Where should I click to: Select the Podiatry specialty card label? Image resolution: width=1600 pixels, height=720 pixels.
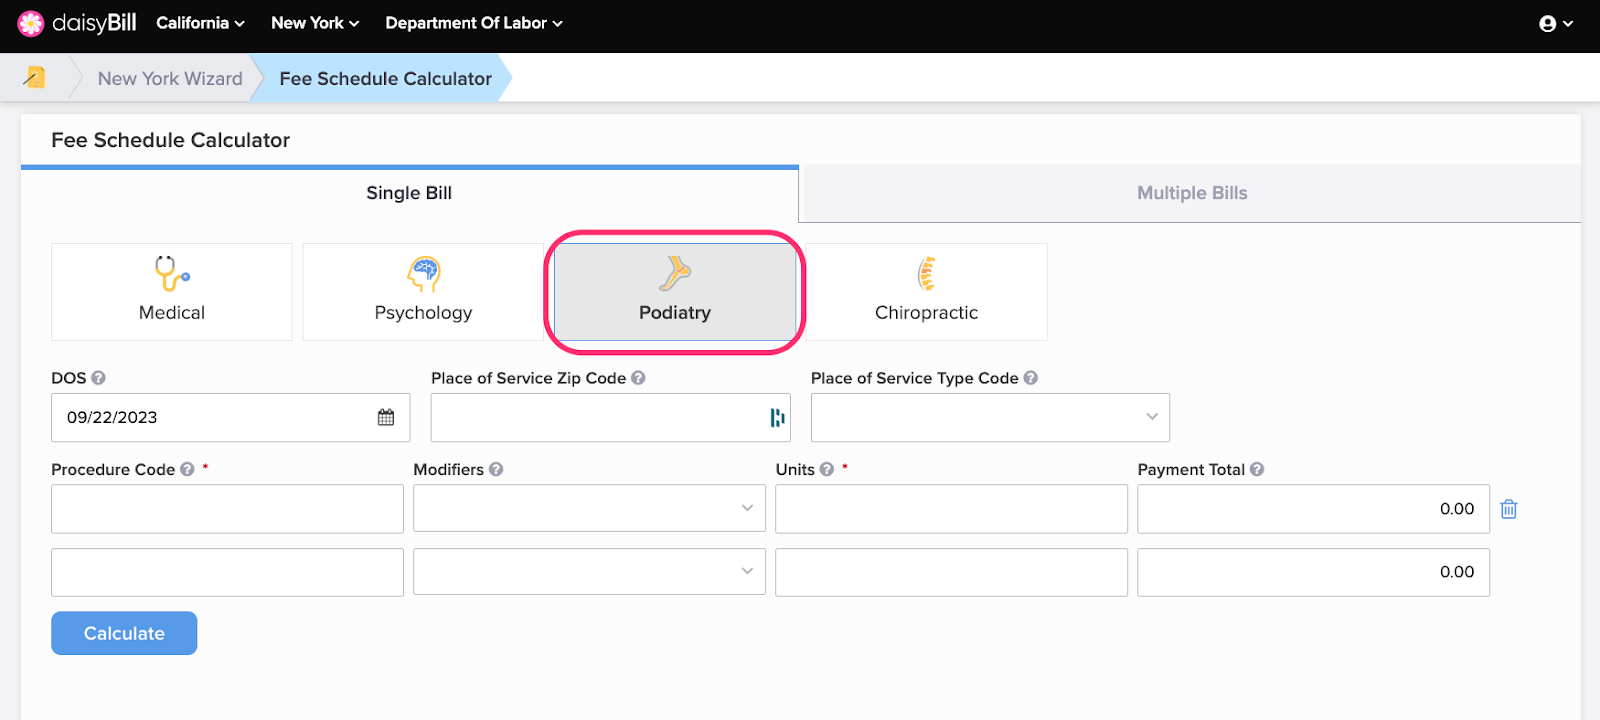point(675,313)
